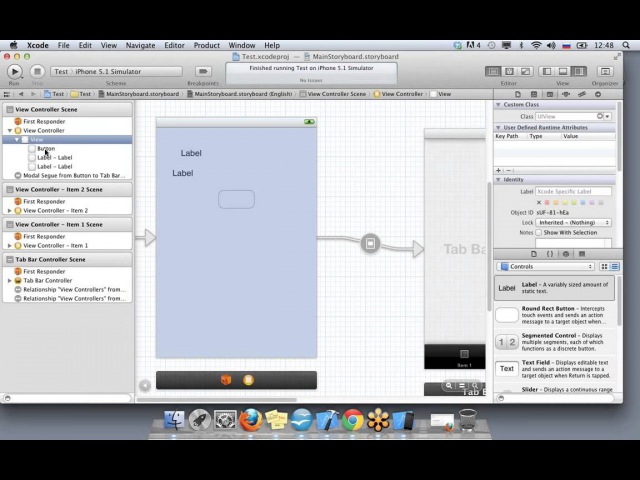The height and width of the screenshot is (480, 640).
Task: Go back in the jump bar history
Action: (21, 94)
